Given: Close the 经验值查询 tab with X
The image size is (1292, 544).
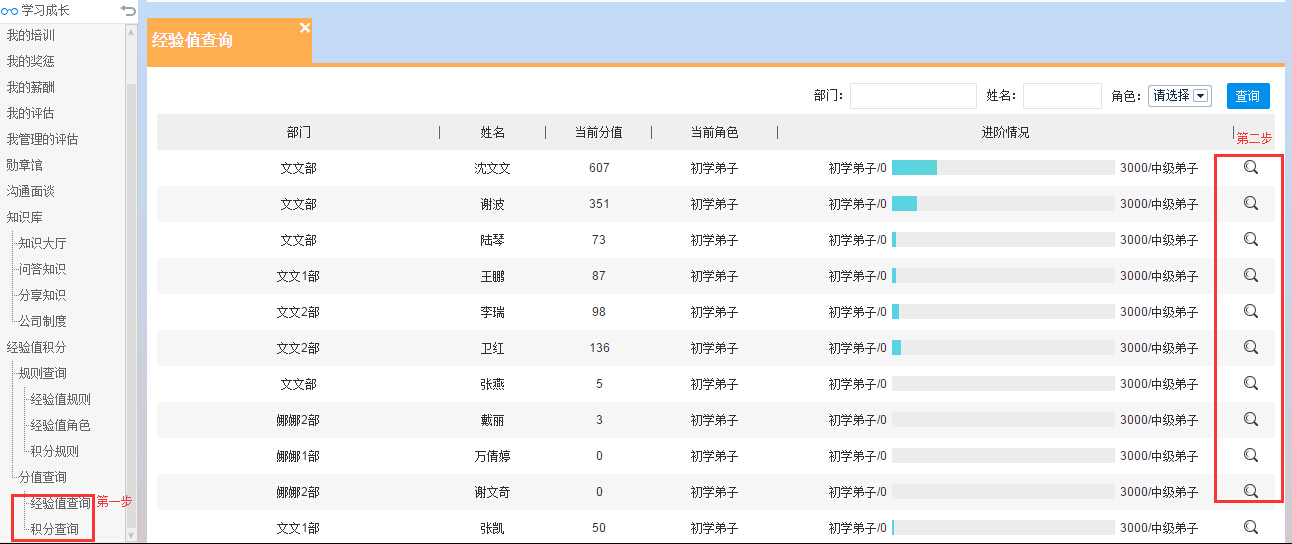Looking at the screenshot, I should [x=305, y=28].
